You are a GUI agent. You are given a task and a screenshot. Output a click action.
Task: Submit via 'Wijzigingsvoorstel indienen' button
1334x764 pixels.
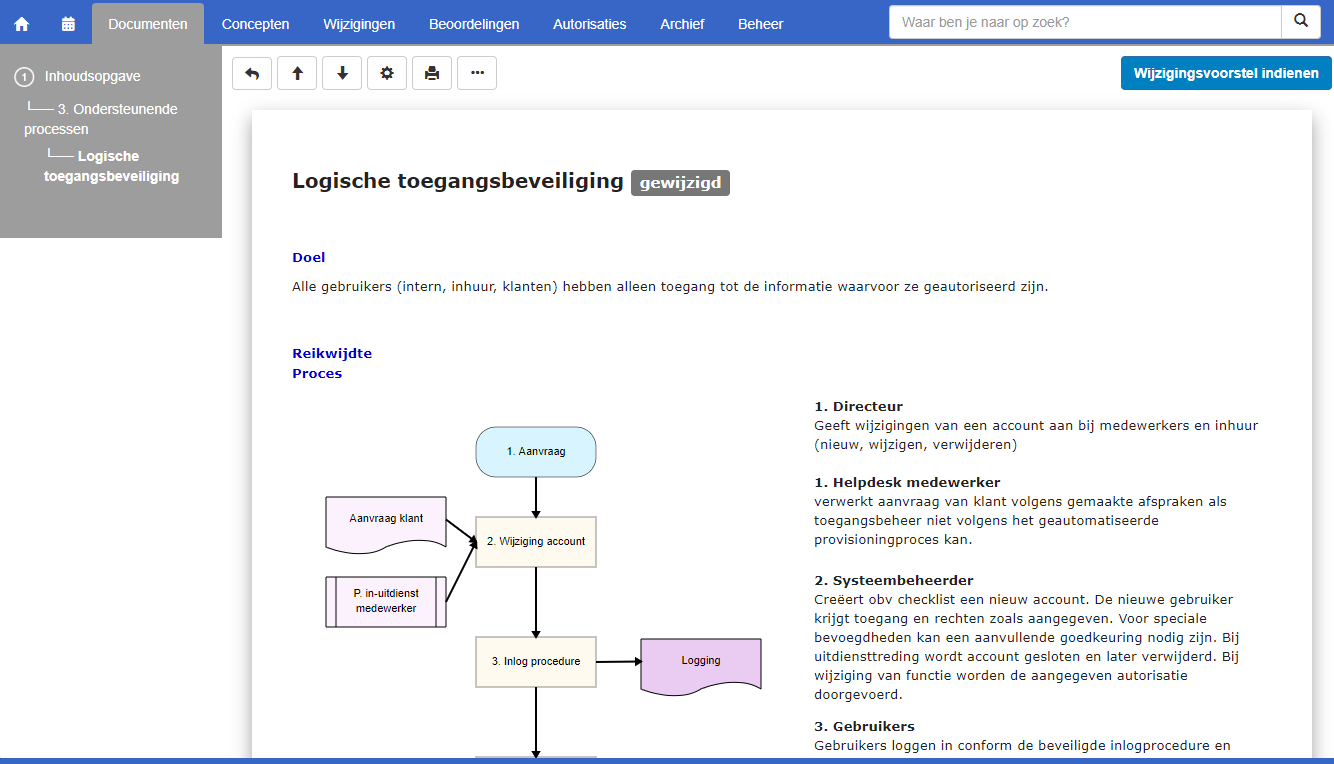1226,73
